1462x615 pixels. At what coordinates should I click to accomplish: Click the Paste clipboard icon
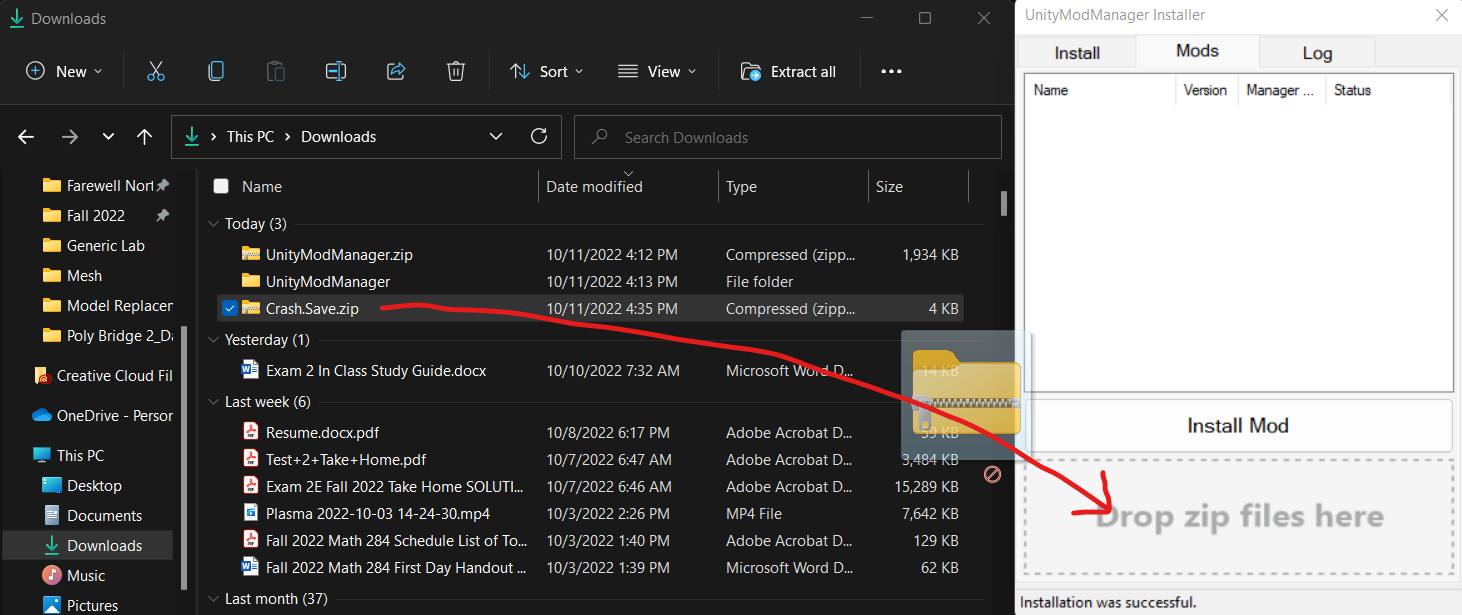click(x=275, y=71)
